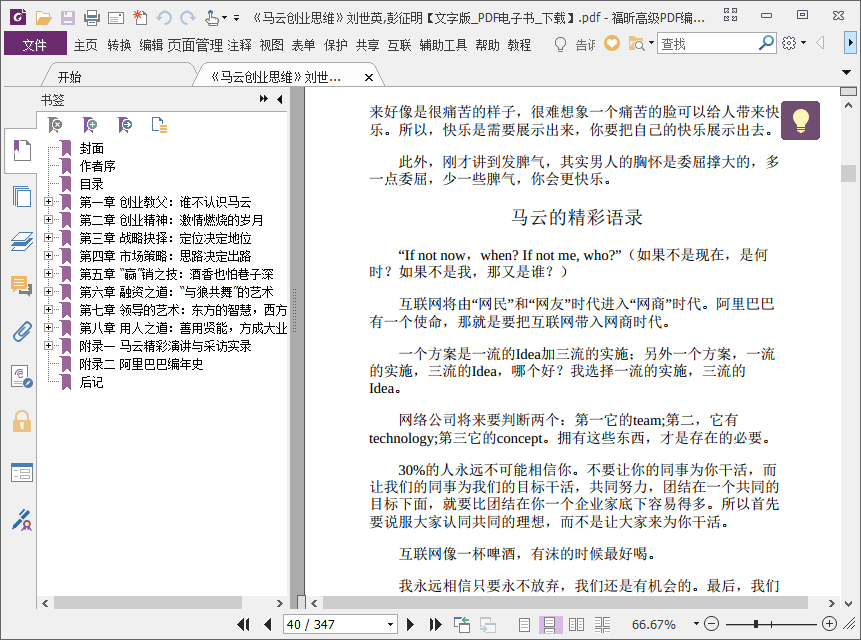The image size is (861, 640).
Task: Click the add new bookmark icon
Action: [90, 125]
